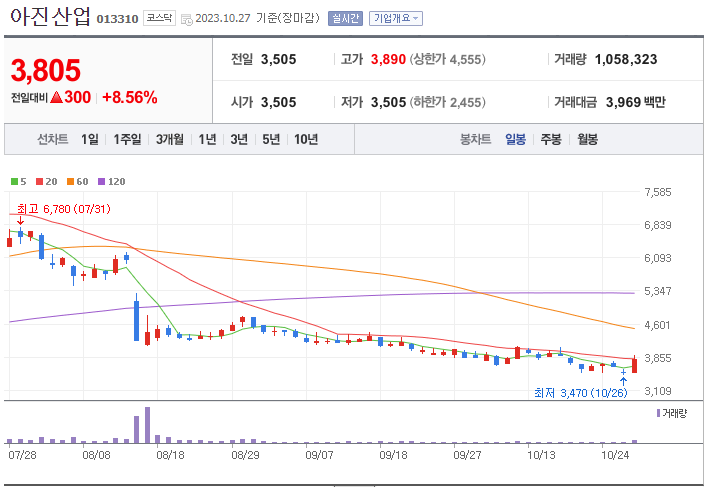
Task: Select the 1주일 line chart tab
Action: coord(127,139)
